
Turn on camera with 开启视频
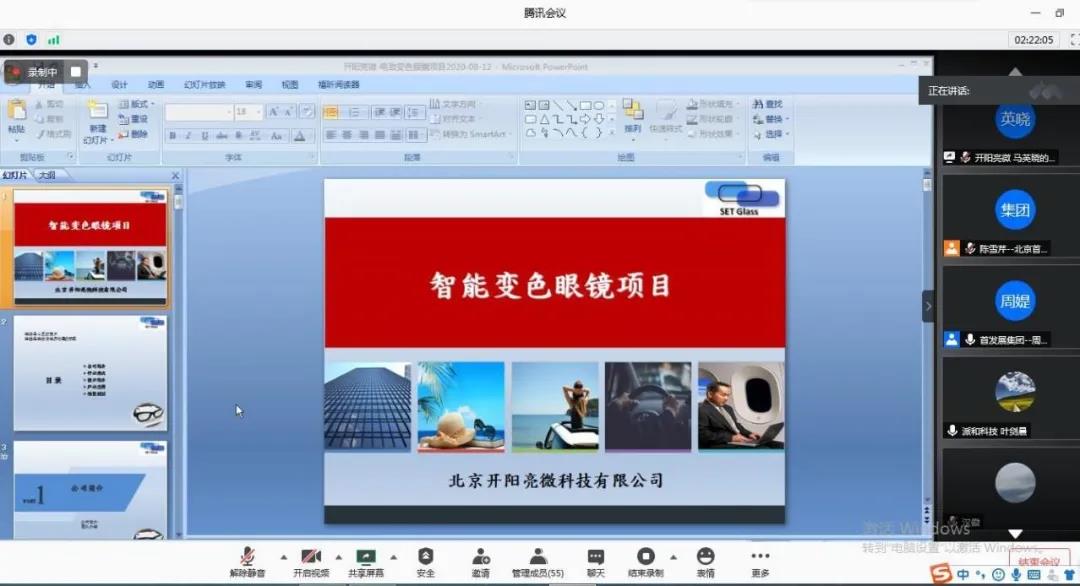(311, 562)
